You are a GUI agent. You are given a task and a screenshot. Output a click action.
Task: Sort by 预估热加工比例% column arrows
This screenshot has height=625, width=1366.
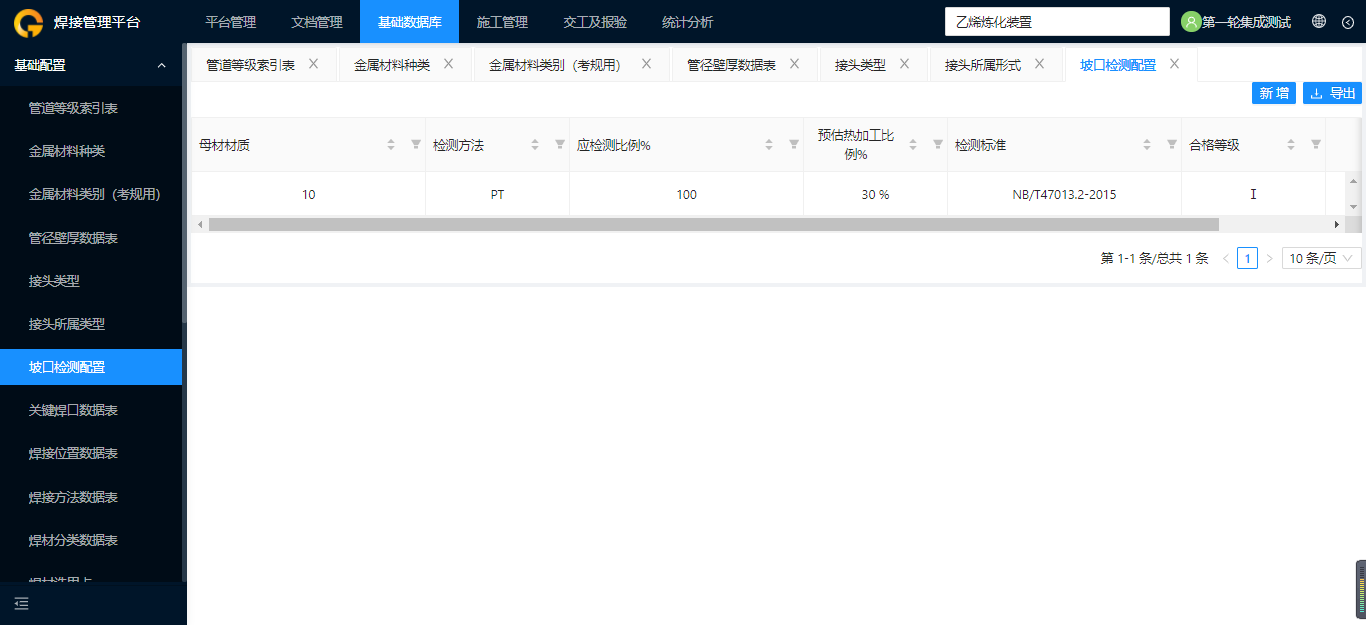(x=913, y=145)
